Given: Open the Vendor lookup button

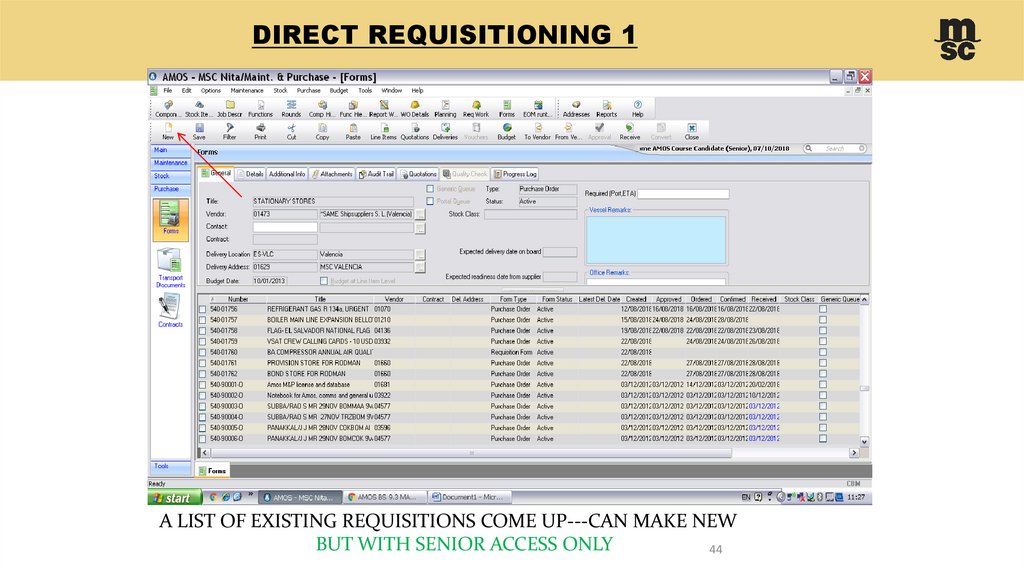Looking at the screenshot, I should pos(420,214).
